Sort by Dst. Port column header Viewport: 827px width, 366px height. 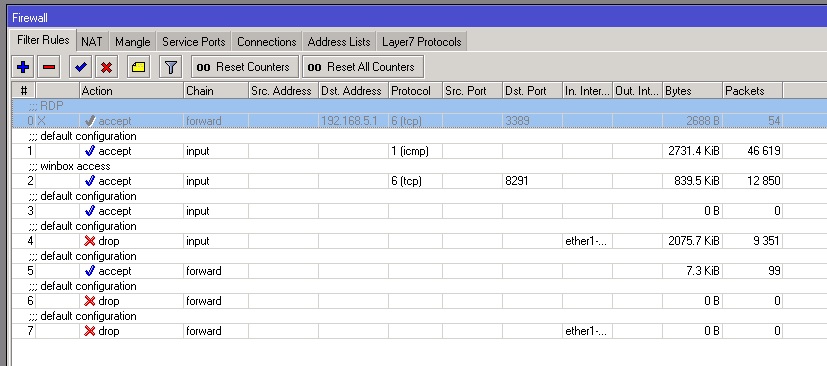[x=532, y=91]
